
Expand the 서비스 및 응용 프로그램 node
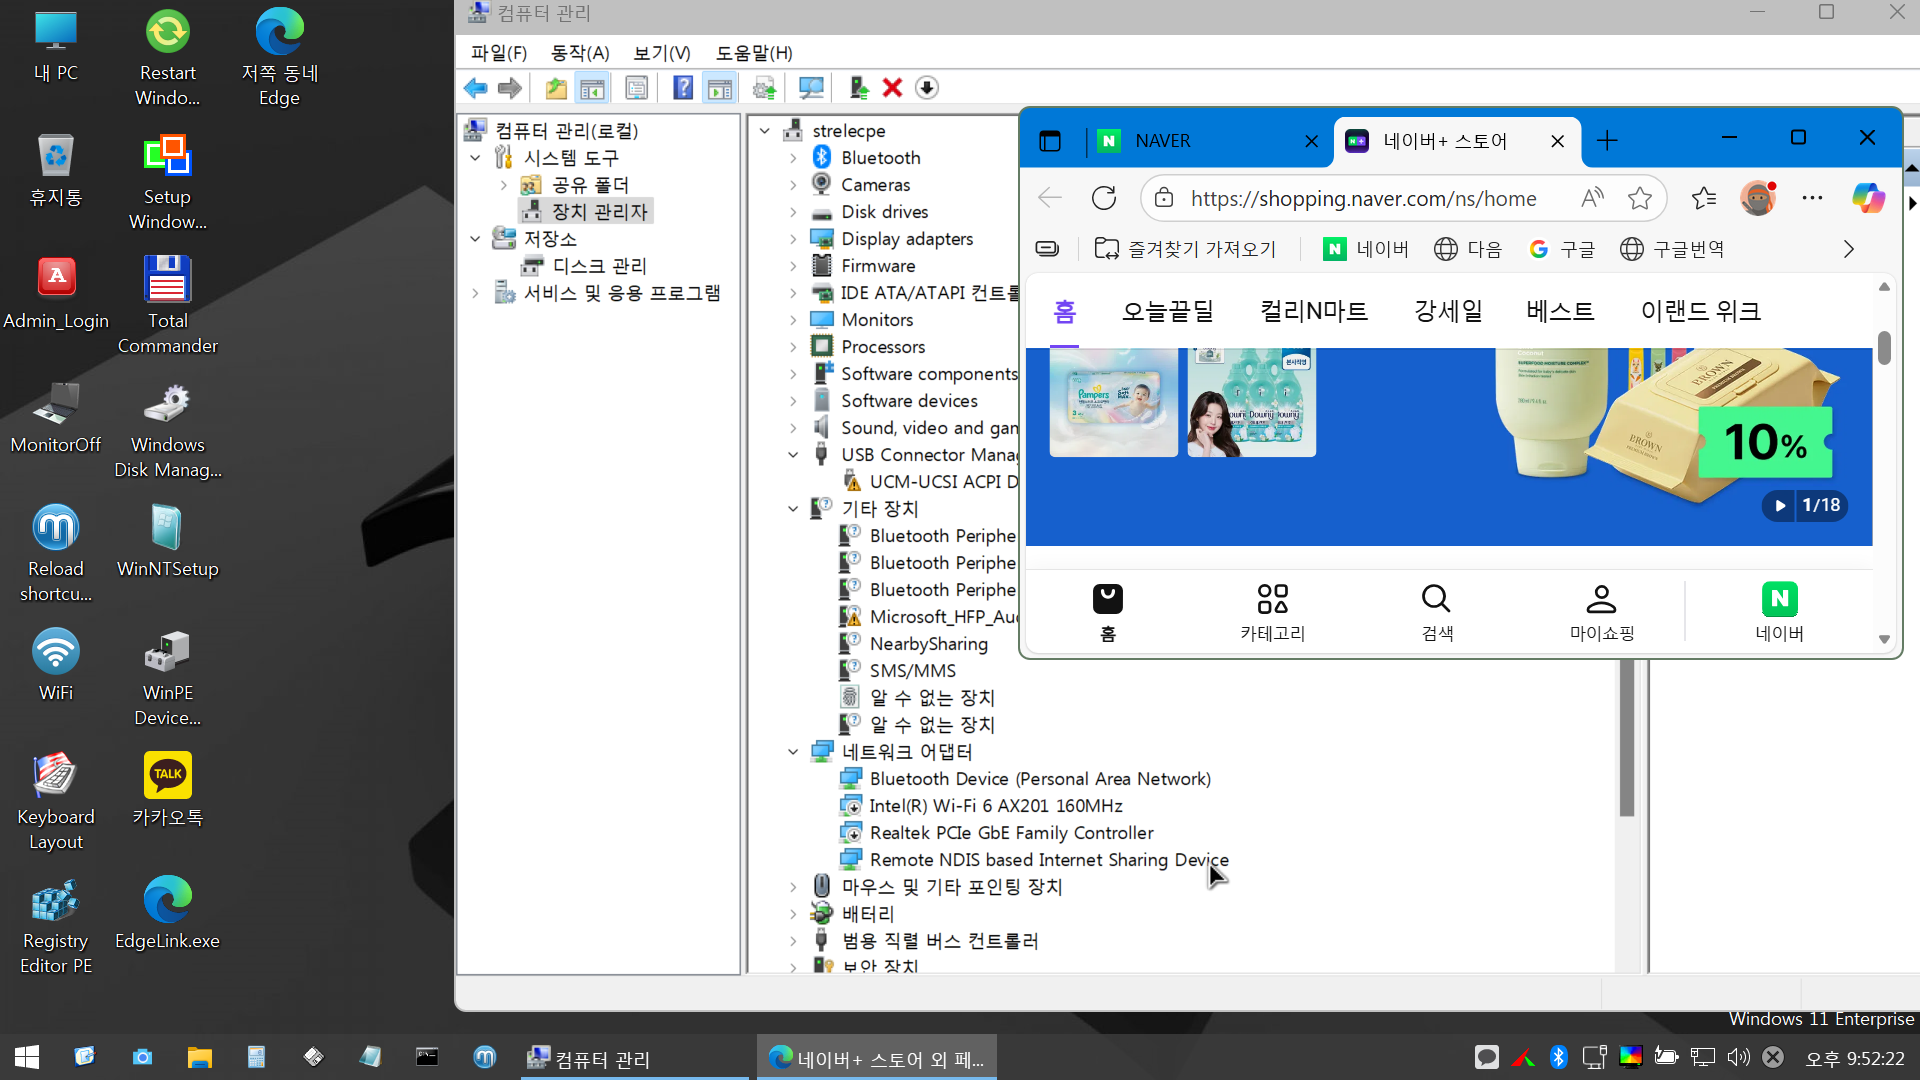click(x=476, y=293)
